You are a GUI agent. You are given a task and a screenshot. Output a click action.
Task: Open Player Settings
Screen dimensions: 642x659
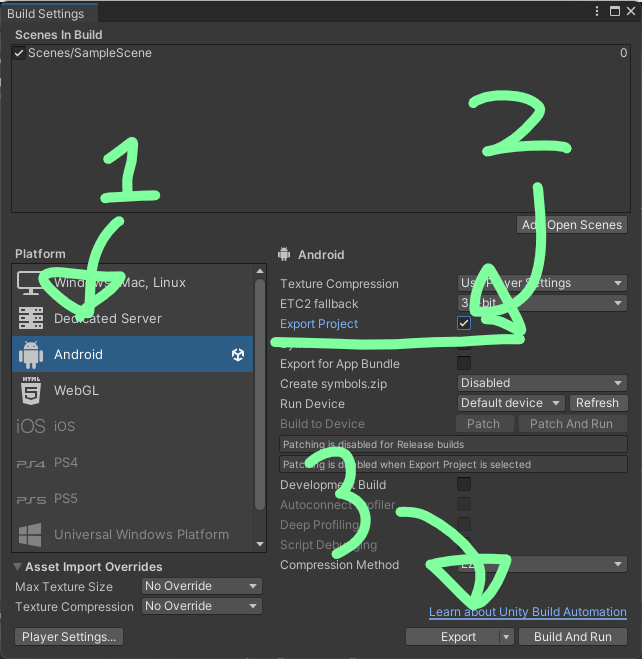point(69,637)
